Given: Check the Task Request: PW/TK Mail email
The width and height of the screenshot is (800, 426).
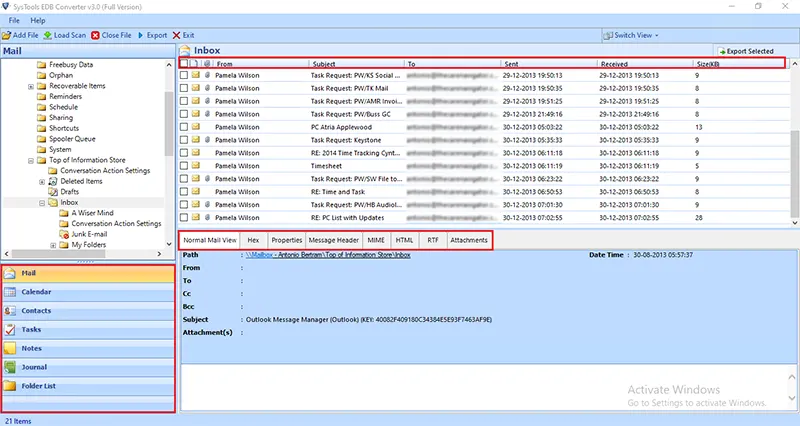Looking at the screenshot, I should coord(184,88).
